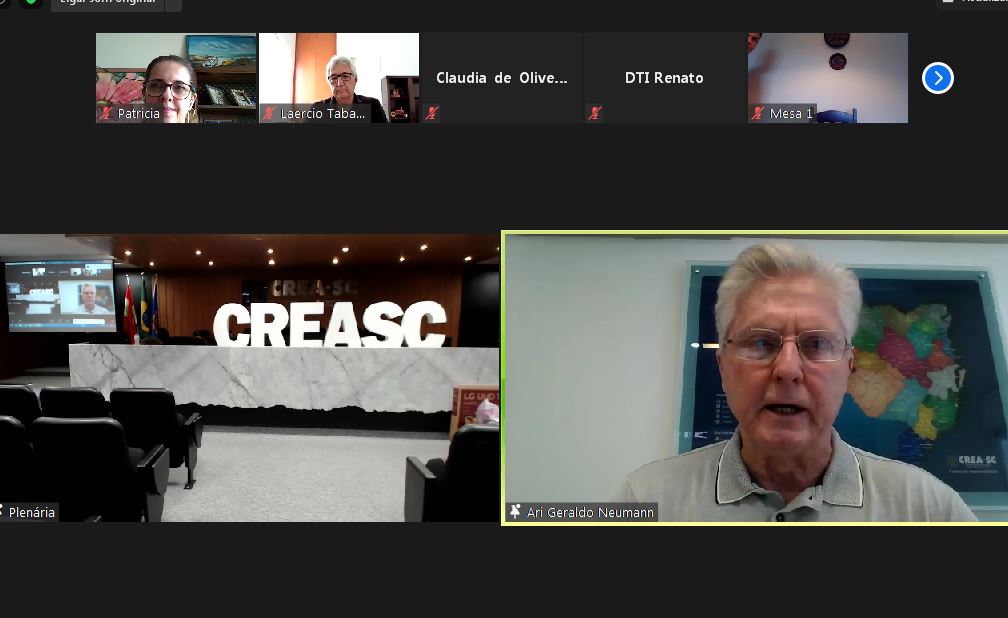The width and height of the screenshot is (1008, 618).
Task: Click muted mic icon on Claudia de Olive tile
Action: (432, 114)
